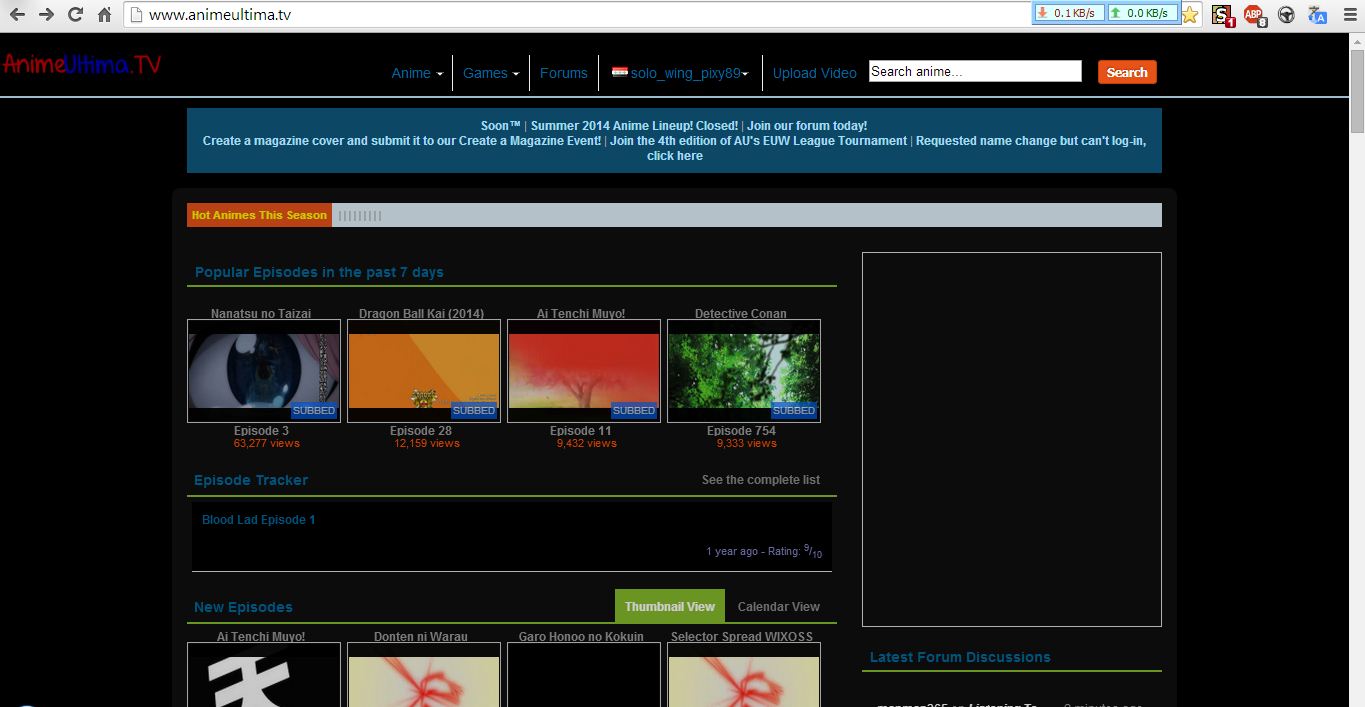This screenshot has height=707, width=1365.
Task: Expand the Games dropdown menu
Action: (x=490, y=73)
